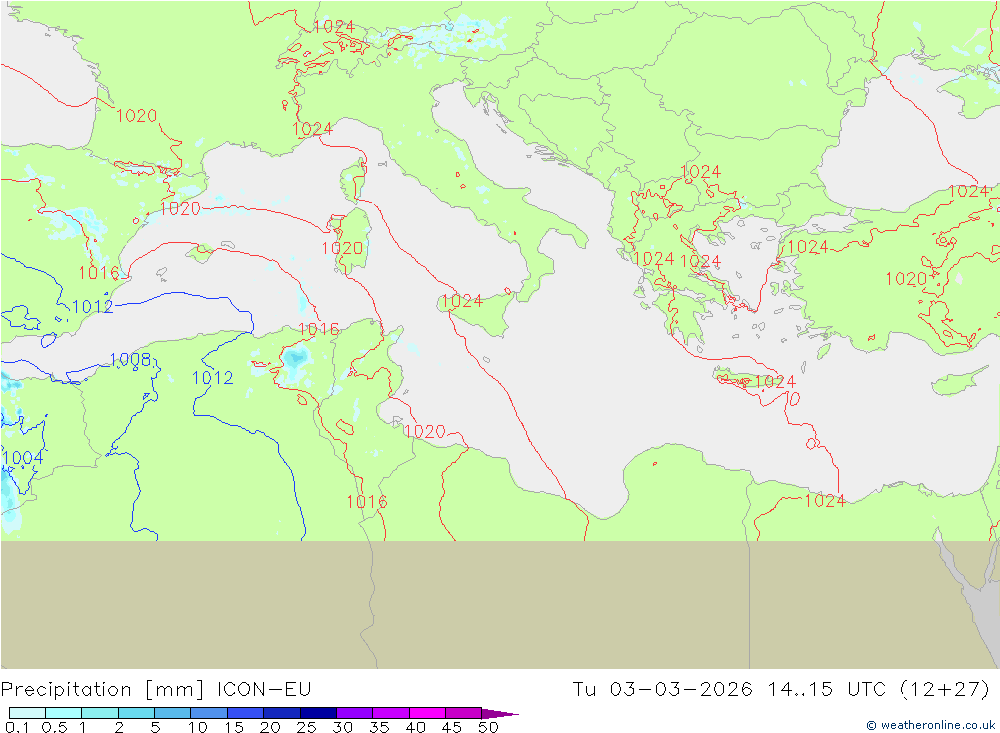Select the 0.5–1 mm legend color box
The height and width of the screenshot is (733, 1000).
click(x=64, y=713)
